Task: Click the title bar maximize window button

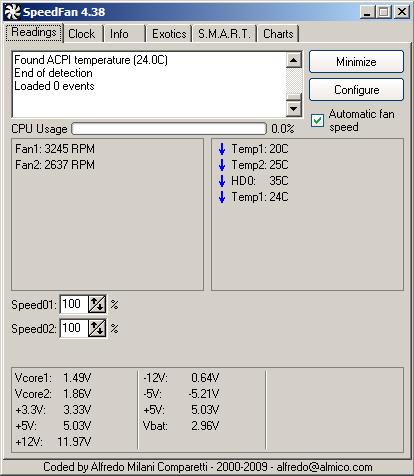Action: [384, 12]
